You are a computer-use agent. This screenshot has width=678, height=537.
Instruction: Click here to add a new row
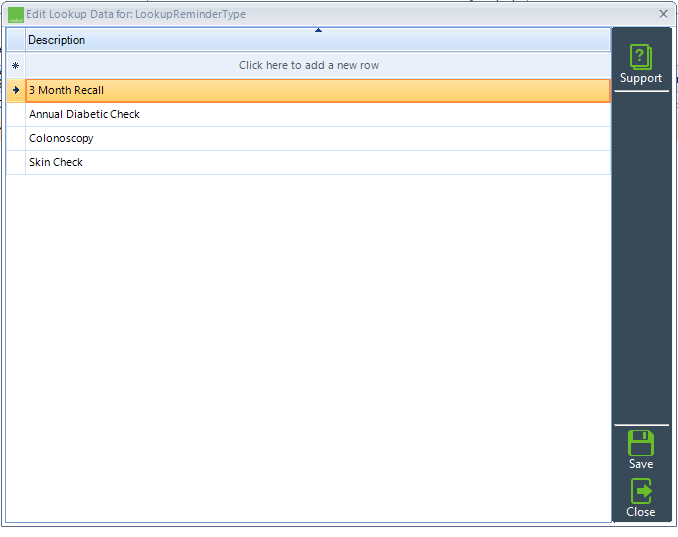tap(309, 66)
